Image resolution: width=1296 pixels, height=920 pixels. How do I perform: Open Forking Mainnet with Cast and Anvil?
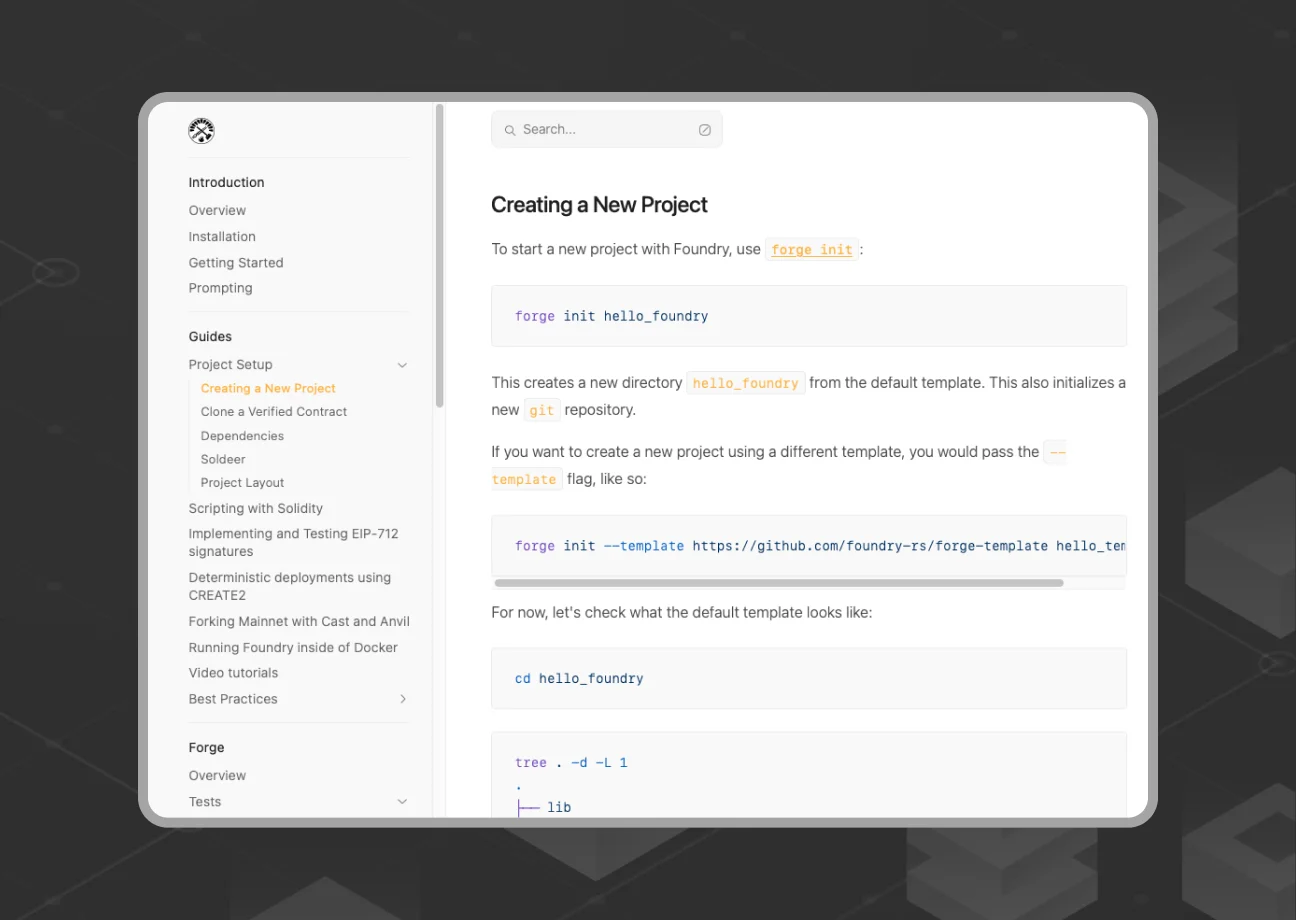tap(299, 622)
